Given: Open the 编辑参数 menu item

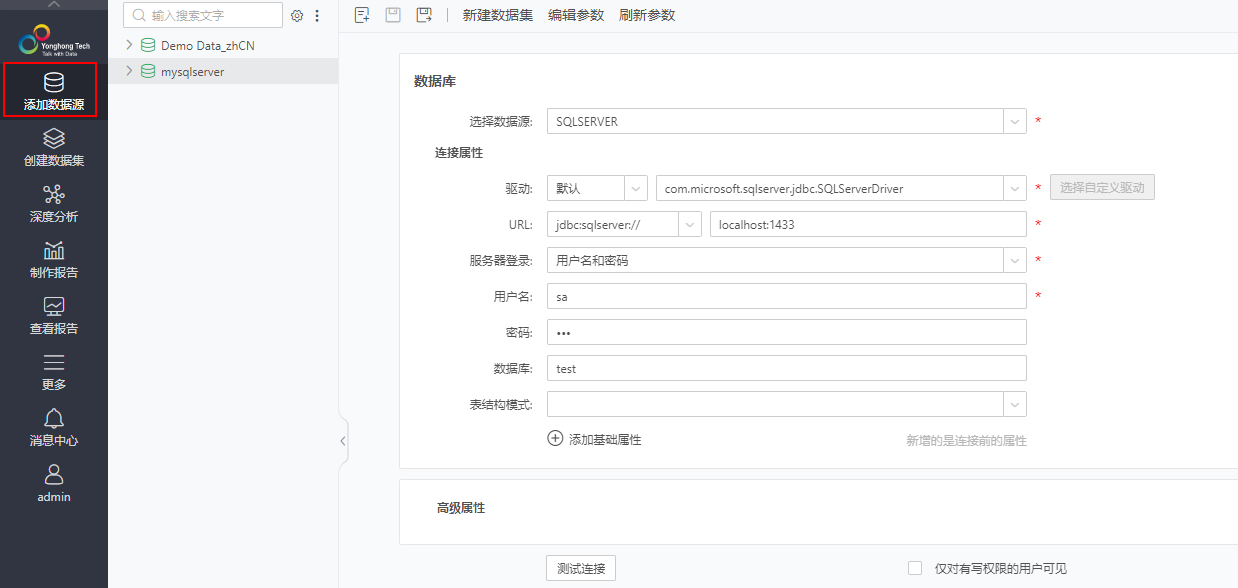Looking at the screenshot, I should [576, 15].
